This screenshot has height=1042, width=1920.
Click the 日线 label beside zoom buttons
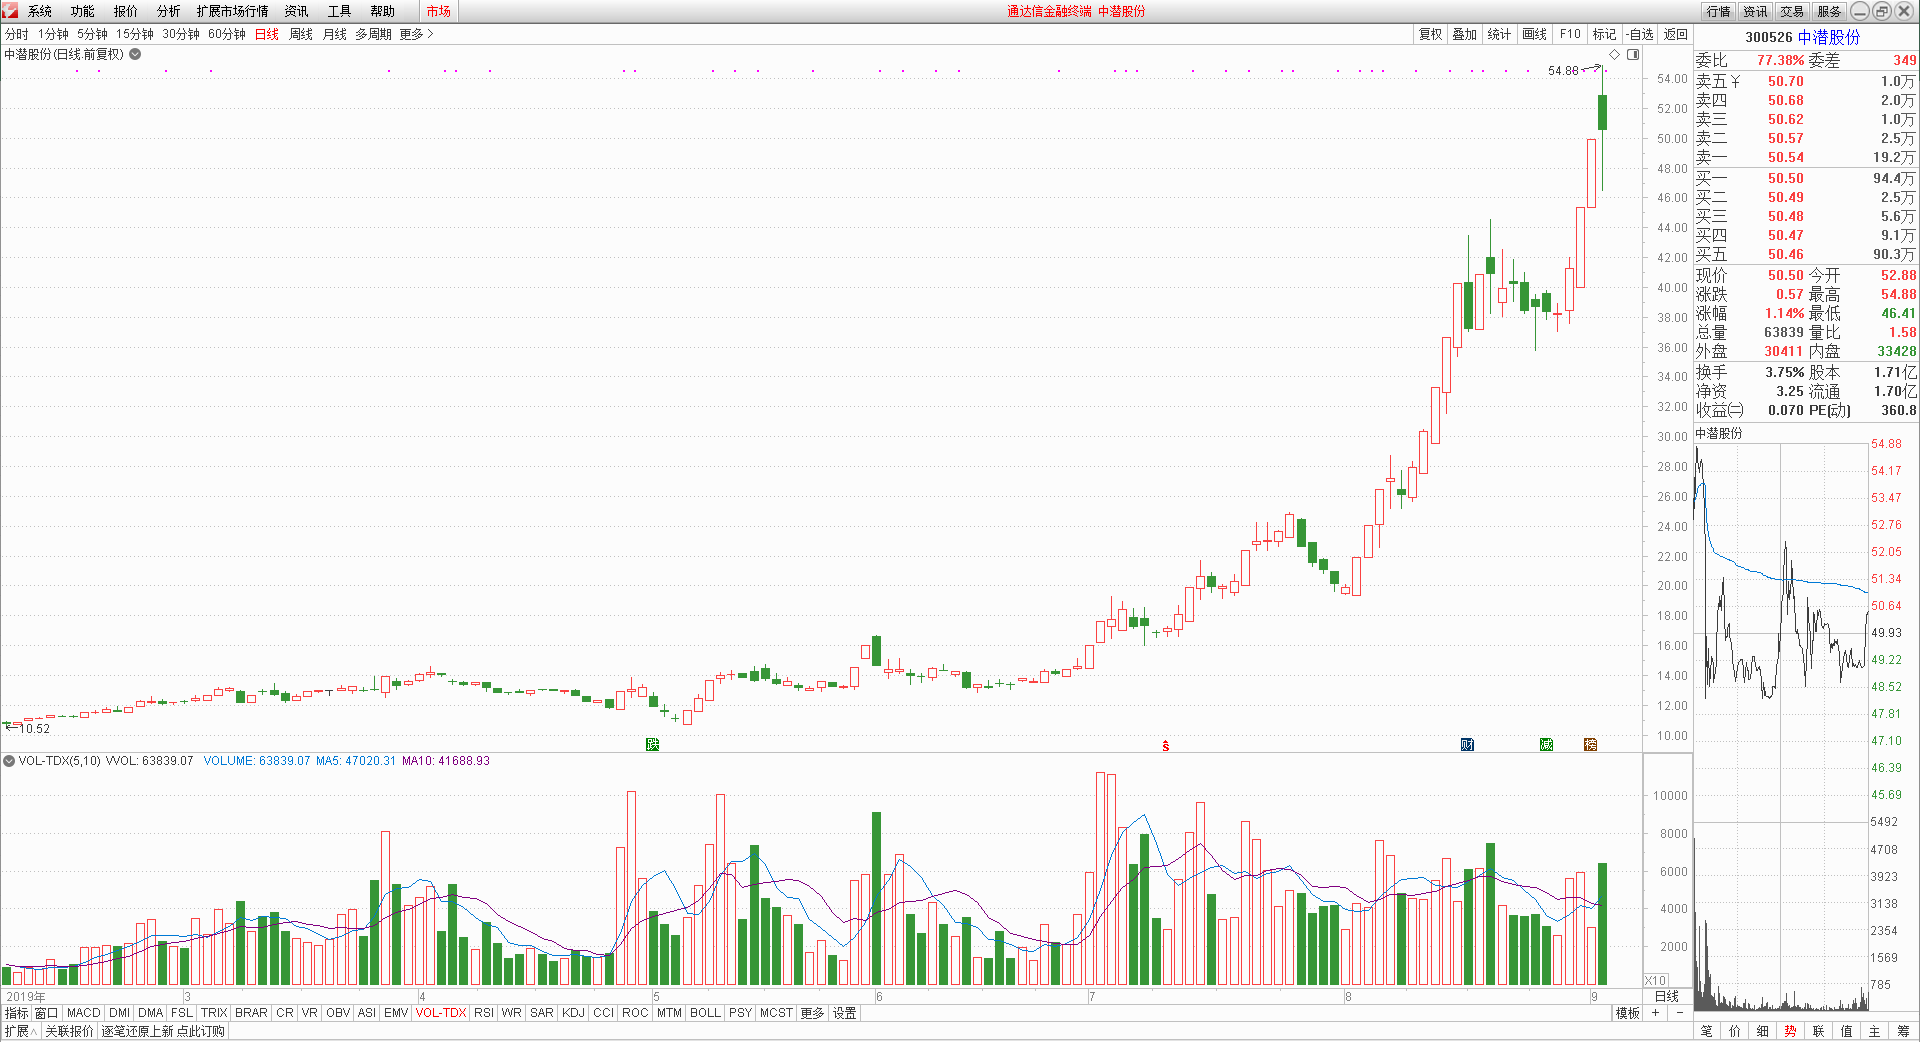coord(1667,996)
